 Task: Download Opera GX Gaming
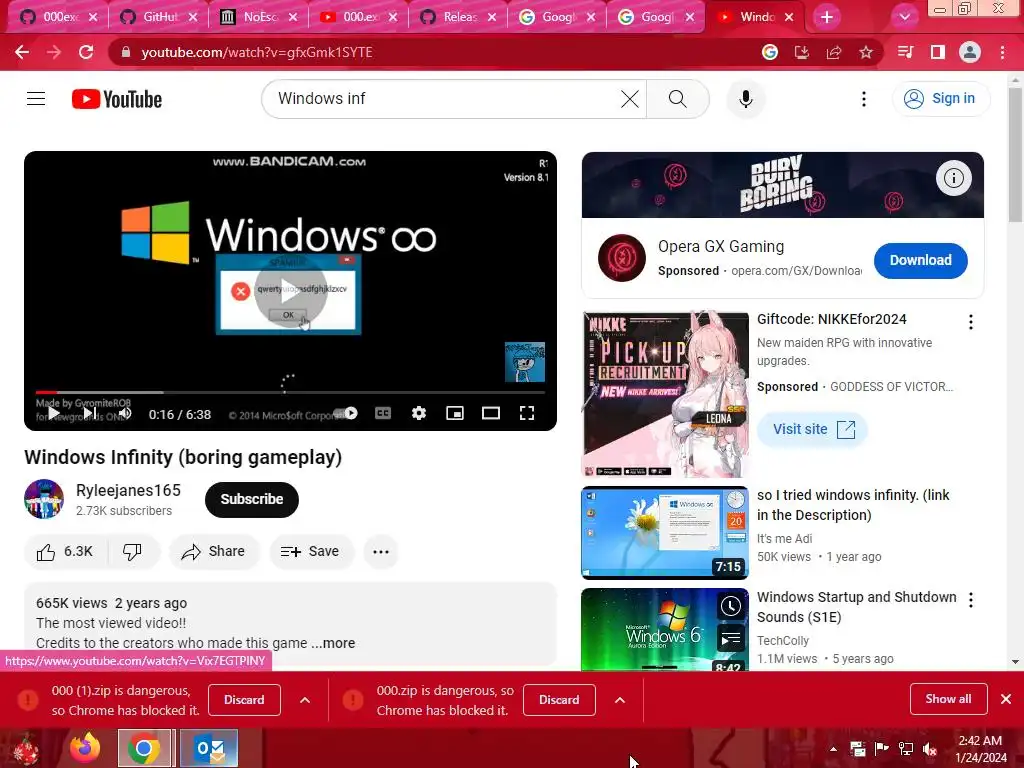tap(920, 261)
